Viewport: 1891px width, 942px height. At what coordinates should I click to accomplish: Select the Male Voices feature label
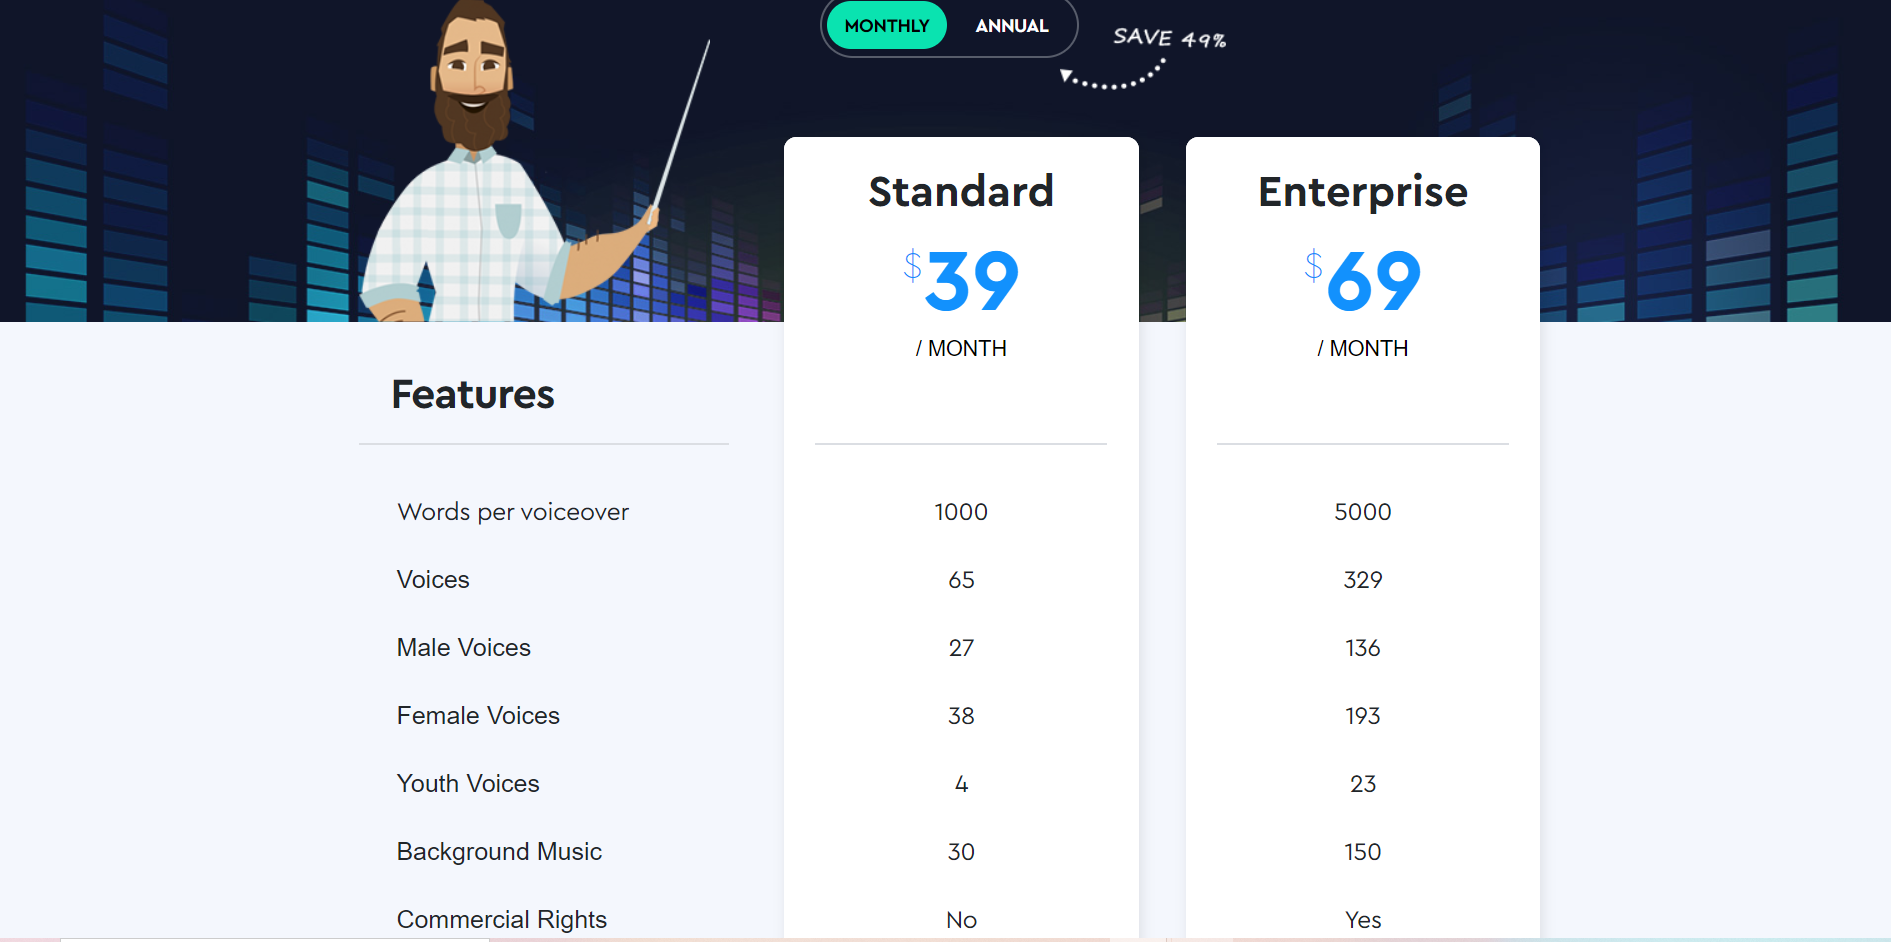tap(464, 648)
